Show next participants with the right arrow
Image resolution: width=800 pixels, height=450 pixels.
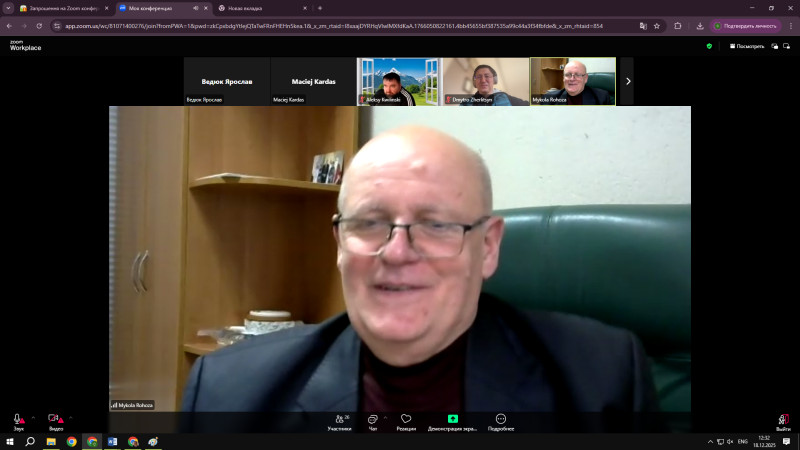pos(628,81)
